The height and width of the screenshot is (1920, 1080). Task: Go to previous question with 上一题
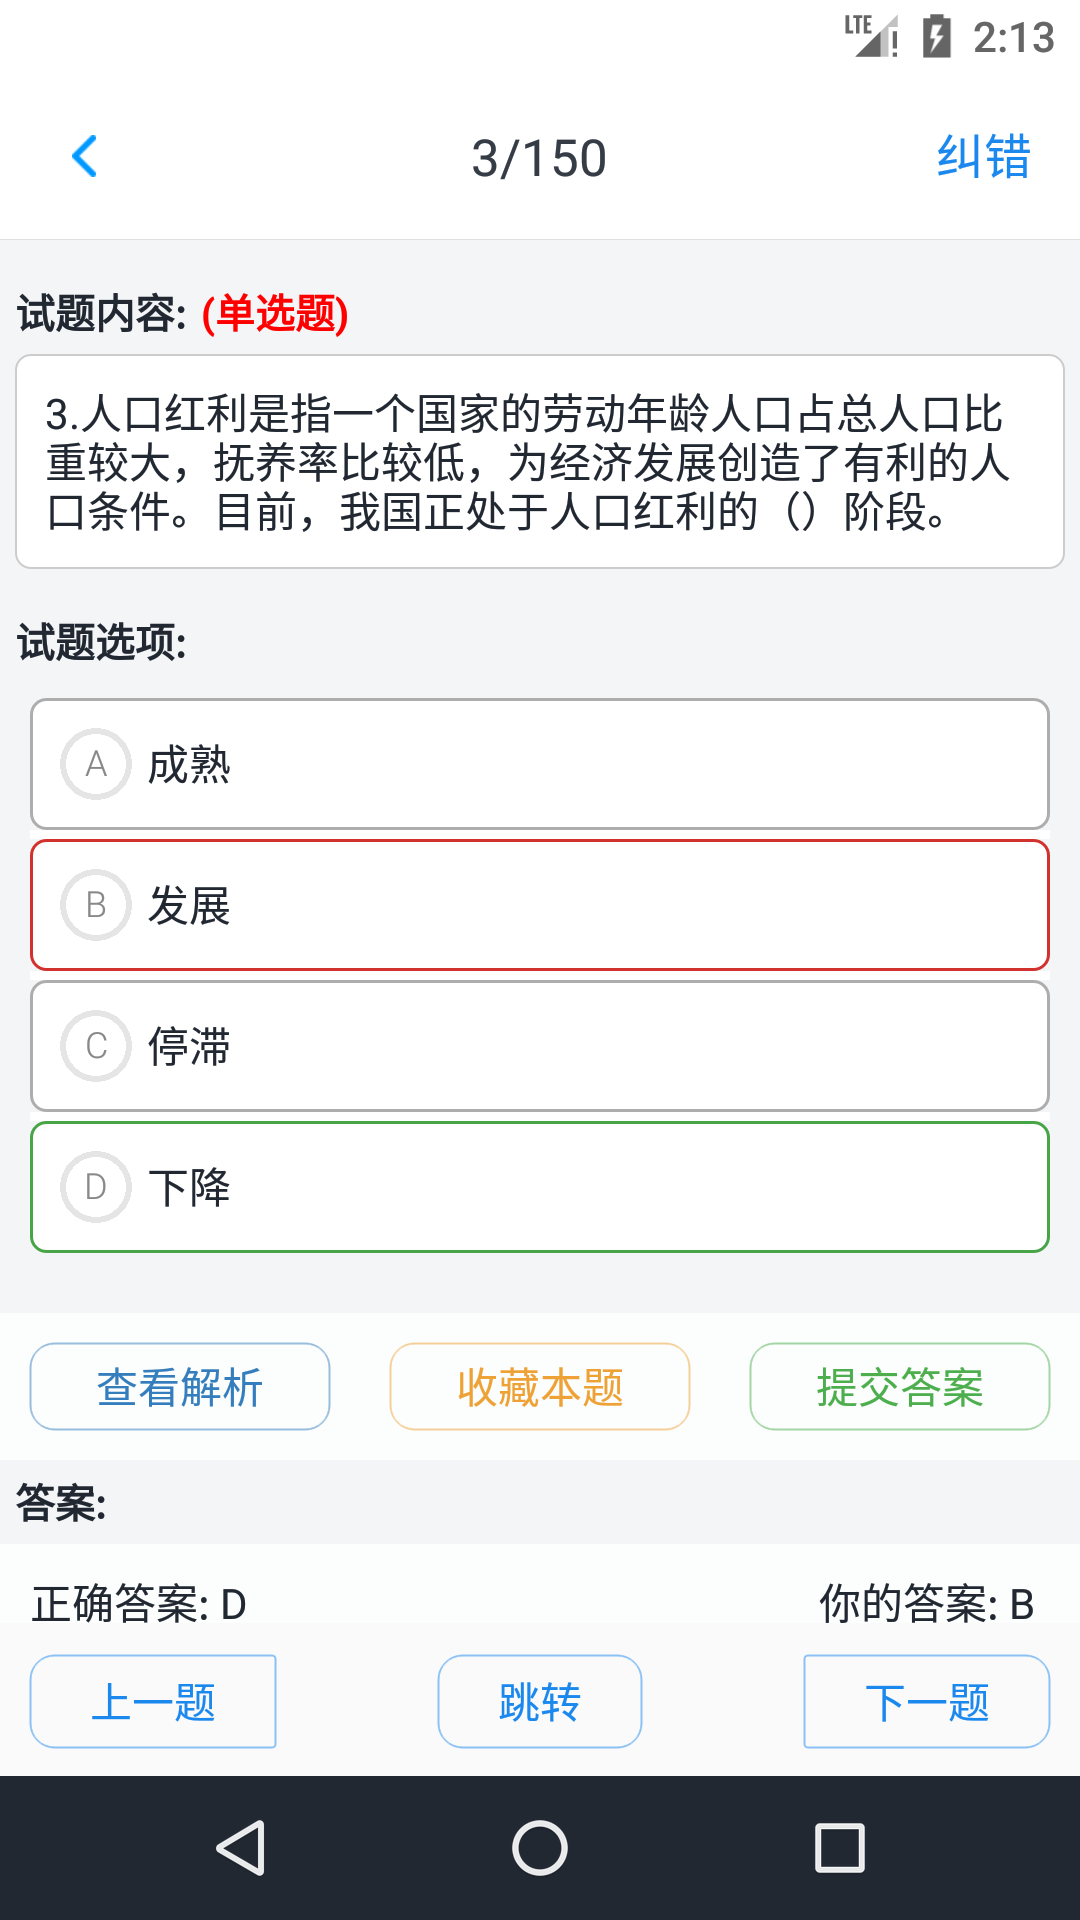click(153, 1701)
